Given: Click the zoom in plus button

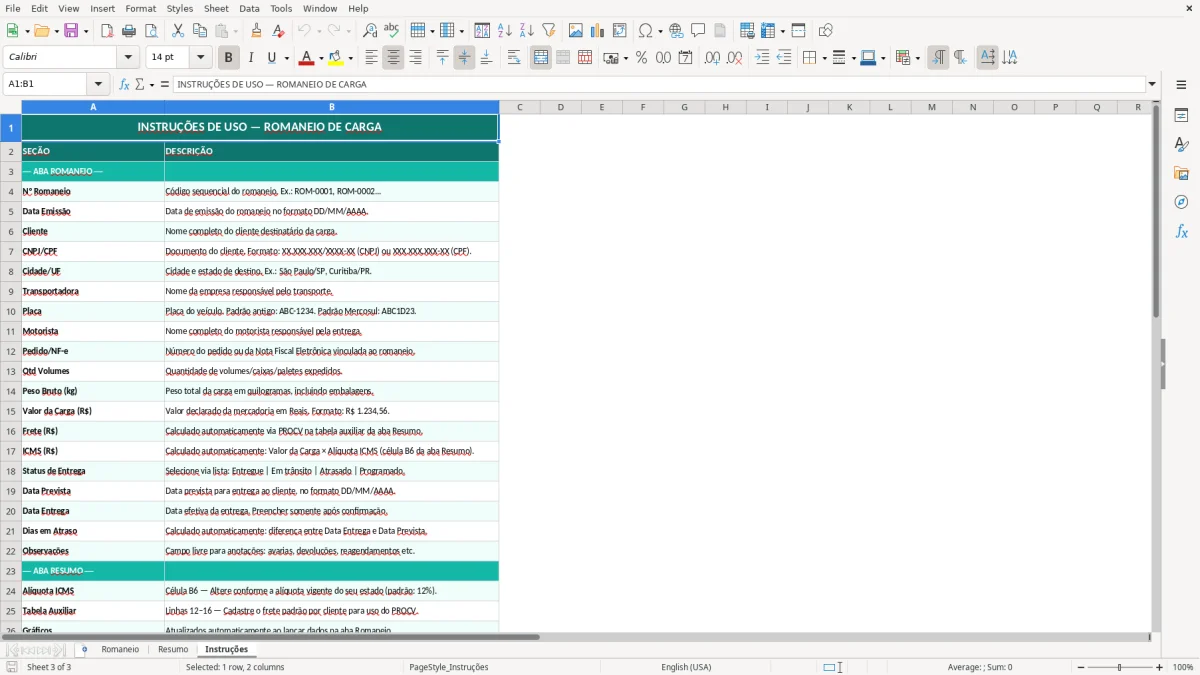Looking at the screenshot, I should coord(1160,667).
